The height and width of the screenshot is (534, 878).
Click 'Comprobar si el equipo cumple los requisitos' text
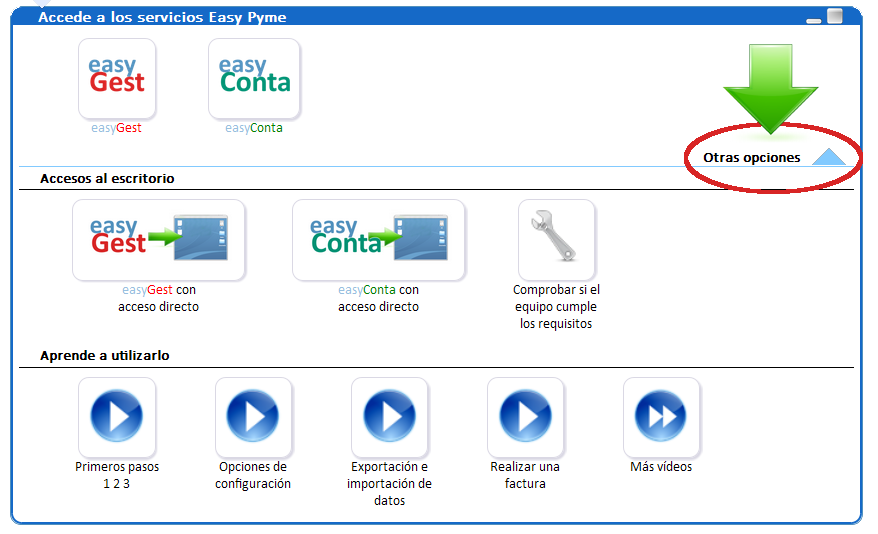pos(556,307)
